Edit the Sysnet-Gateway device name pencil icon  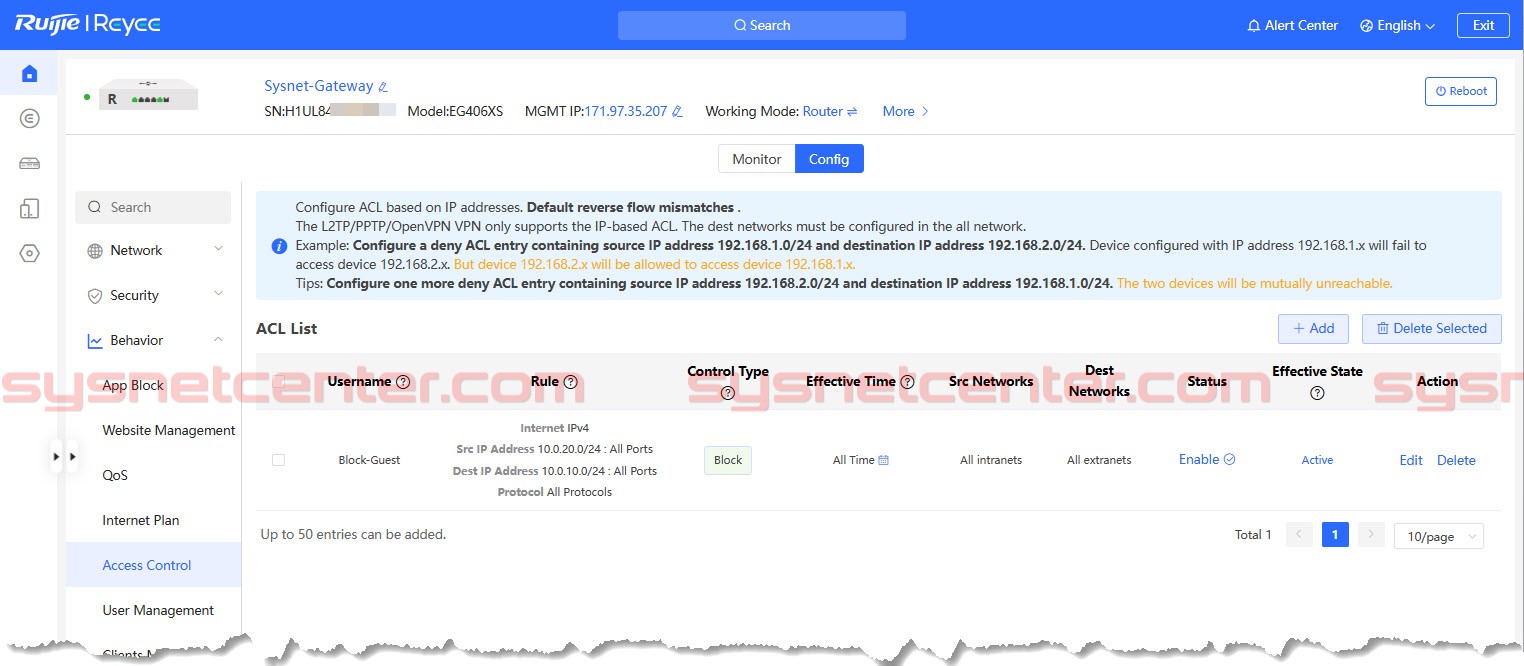[383, 87]
